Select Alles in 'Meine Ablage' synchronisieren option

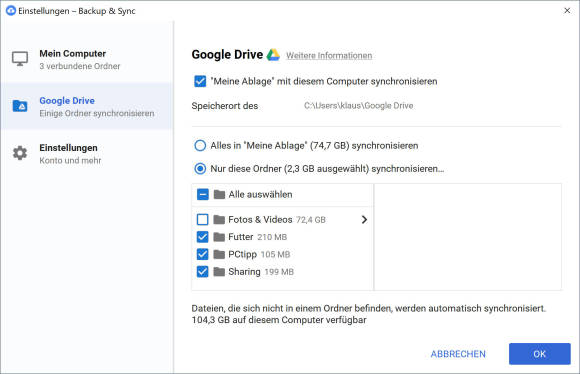(200, 145)
